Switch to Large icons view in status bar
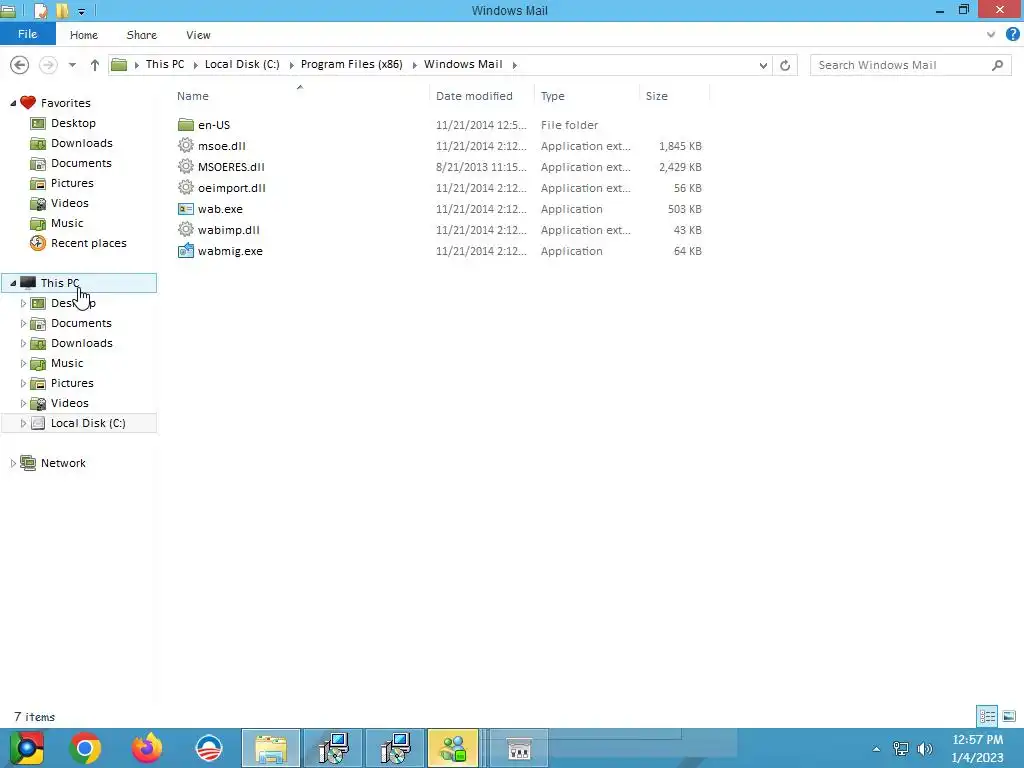The width and height of the screenshot is (1024, 768). [x=1009, y=716]
